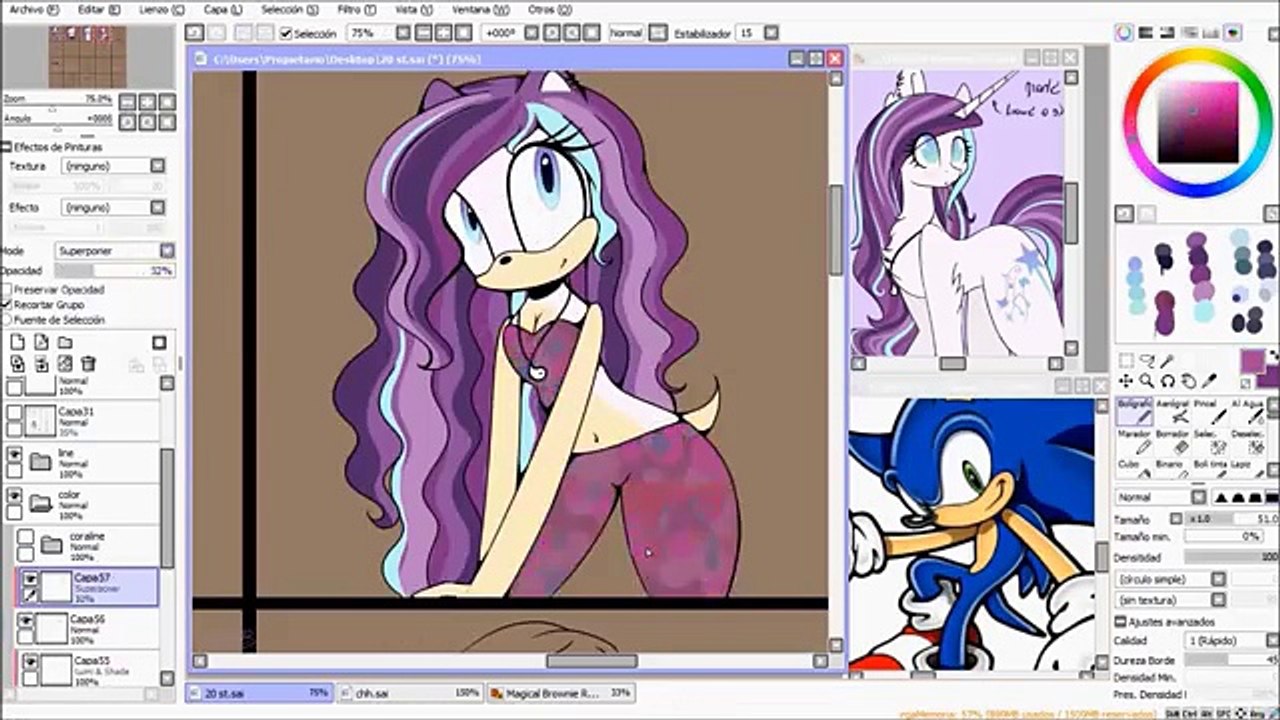Create a new normal layer
Viewport: 1280px width, 720px height.
pyautogui.click(x=16, y=342)
